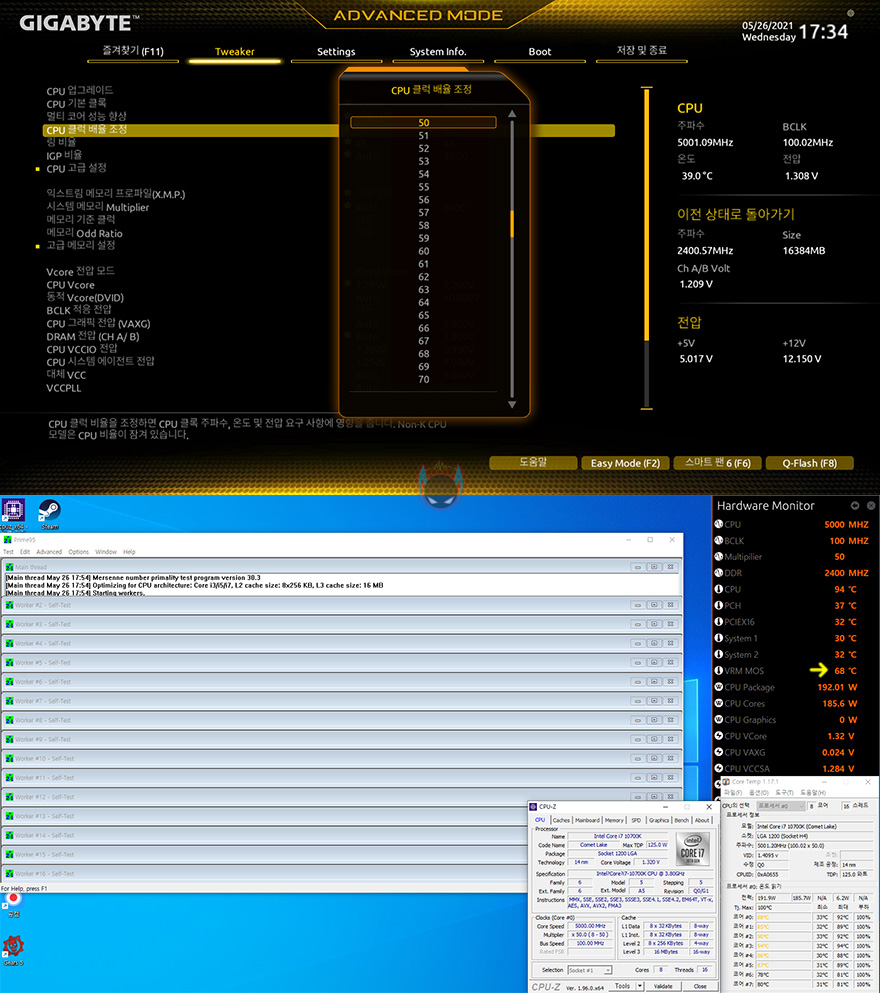Open the Boot tab in BIOS

(540, 52)
